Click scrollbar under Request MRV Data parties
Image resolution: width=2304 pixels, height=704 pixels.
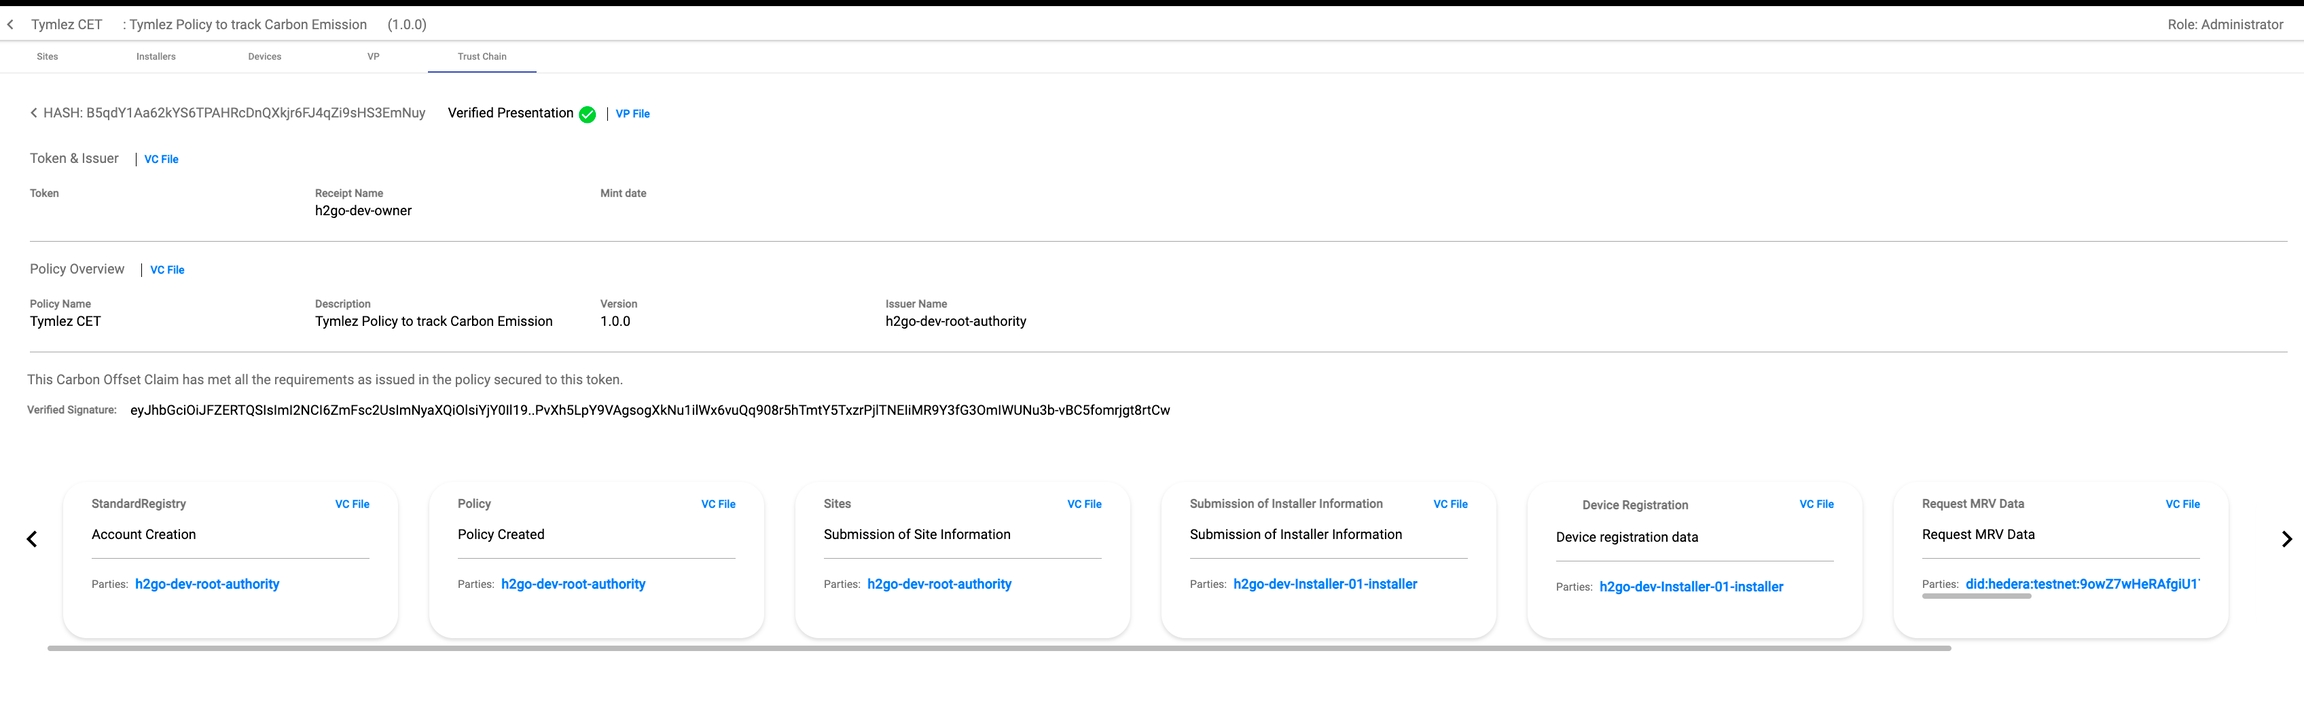(x=1976, y=597)
